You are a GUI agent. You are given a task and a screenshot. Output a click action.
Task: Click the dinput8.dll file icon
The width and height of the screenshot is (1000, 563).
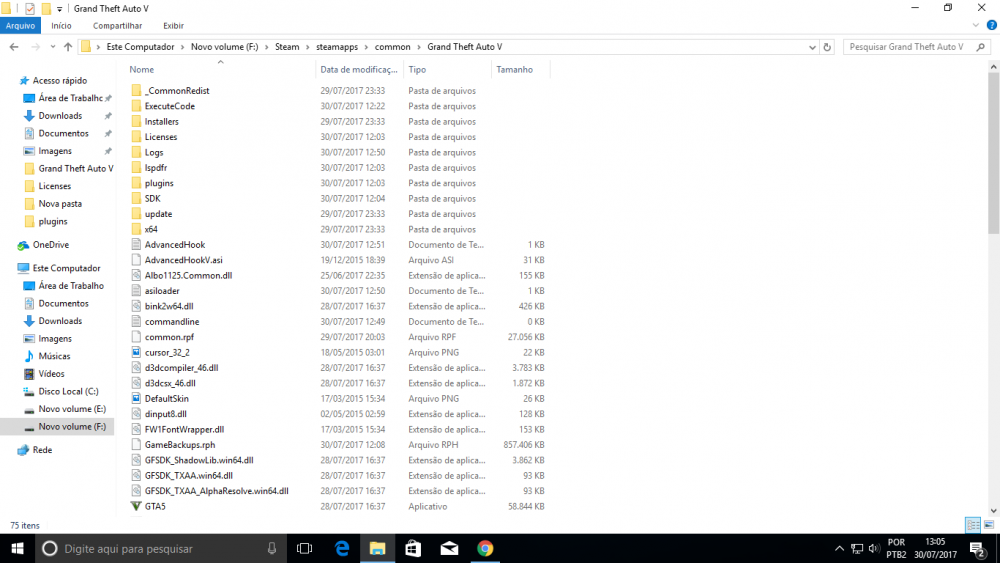pos(136,414)
